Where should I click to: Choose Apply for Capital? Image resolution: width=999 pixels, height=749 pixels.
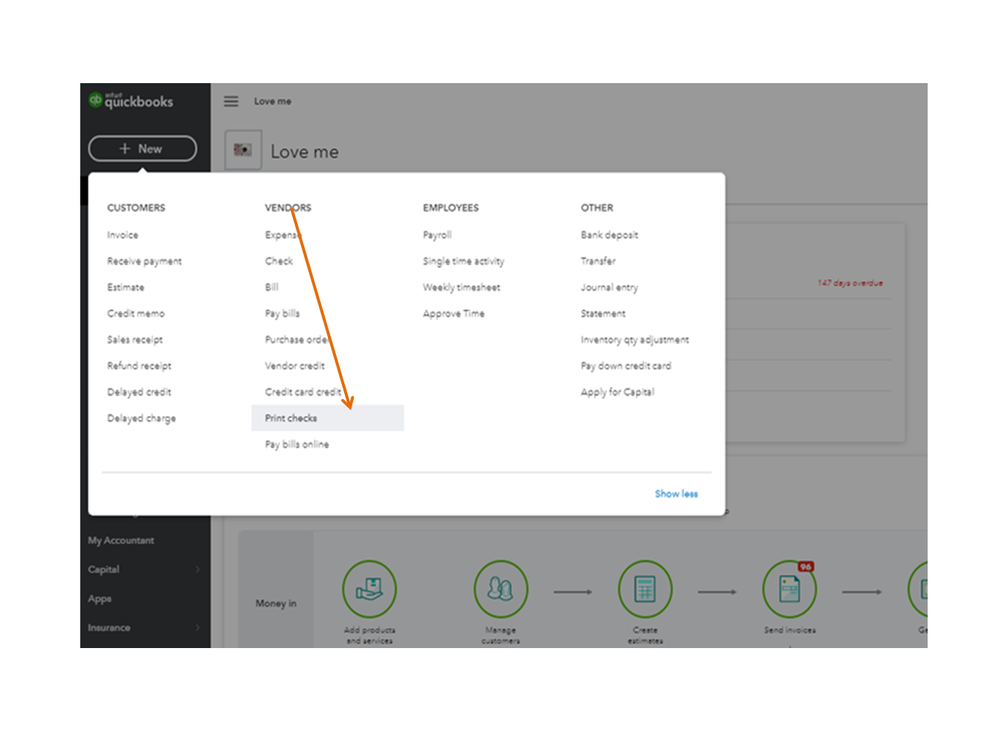617,392
